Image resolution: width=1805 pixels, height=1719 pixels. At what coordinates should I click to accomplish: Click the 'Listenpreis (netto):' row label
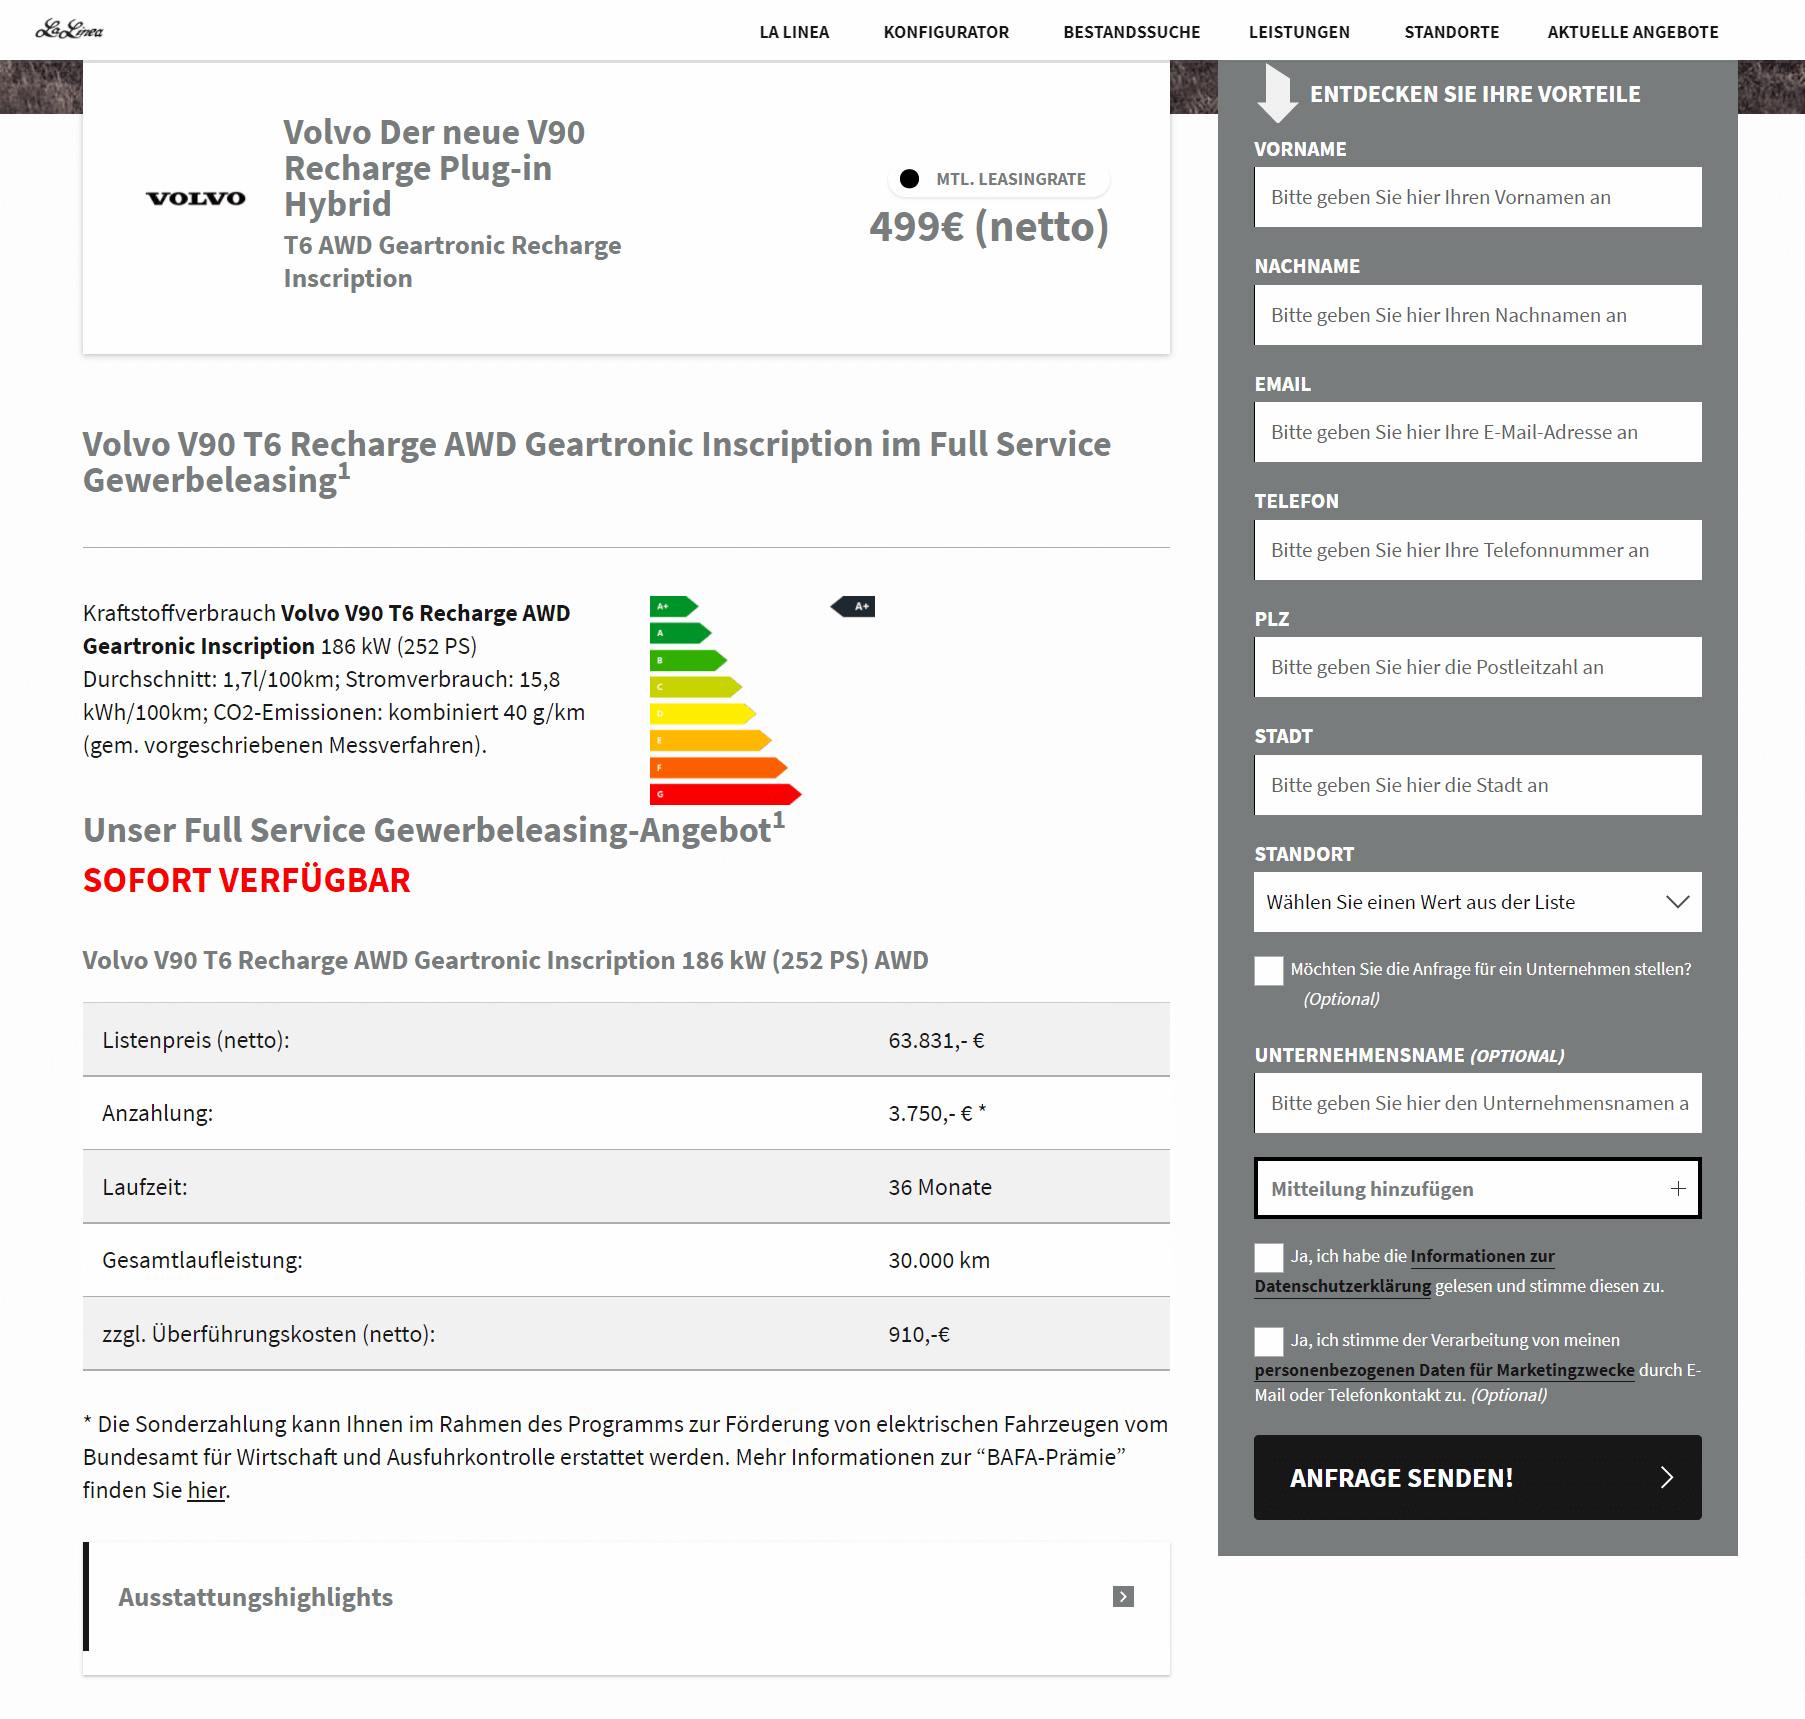point(196,1040)
